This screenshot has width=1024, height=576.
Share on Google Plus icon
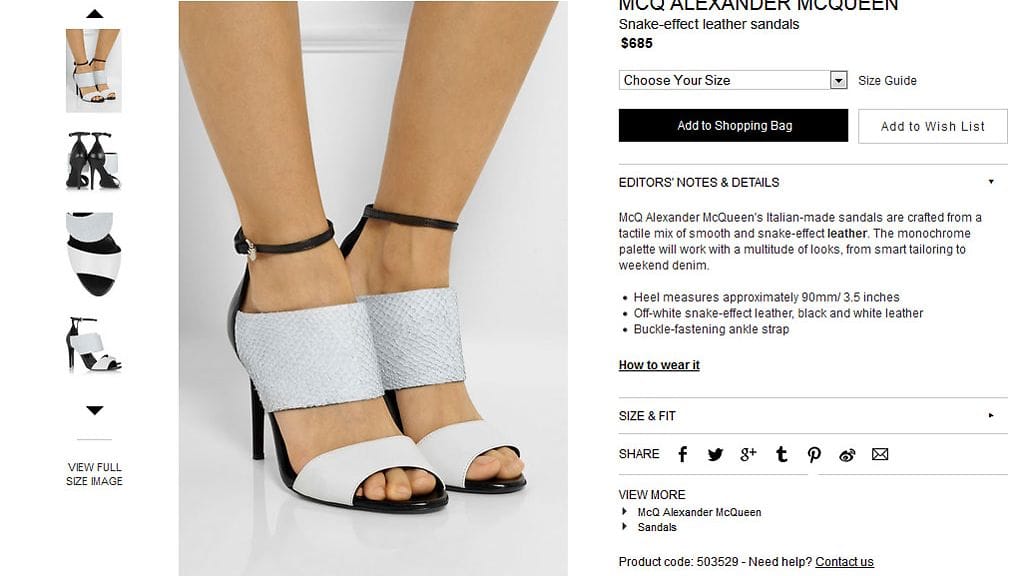(748, 455)
